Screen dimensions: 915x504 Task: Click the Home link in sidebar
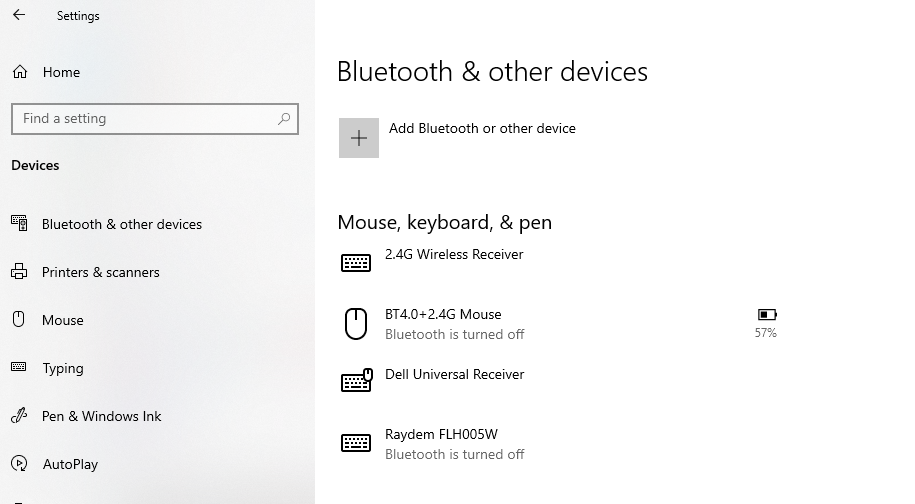click(61, 72)
